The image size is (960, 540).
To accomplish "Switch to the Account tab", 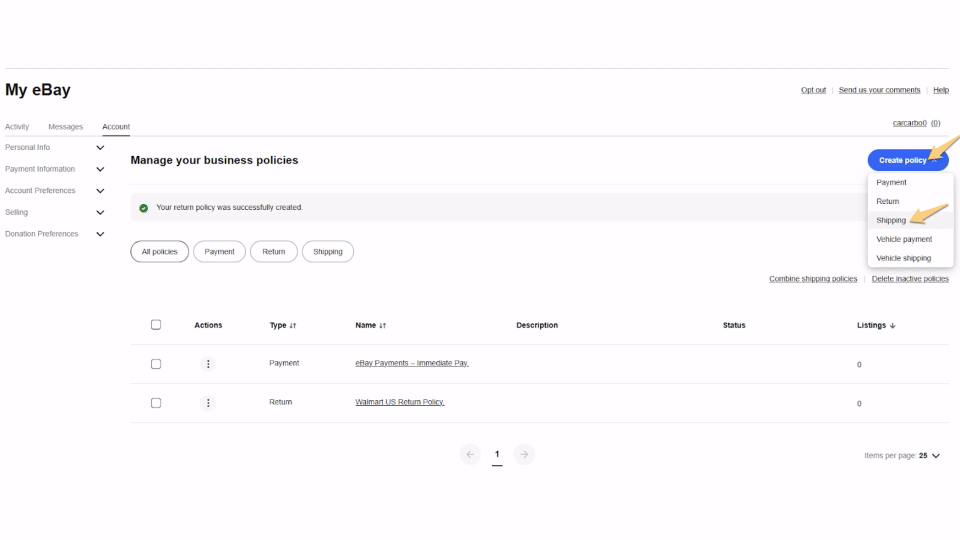I will [116, 127].
